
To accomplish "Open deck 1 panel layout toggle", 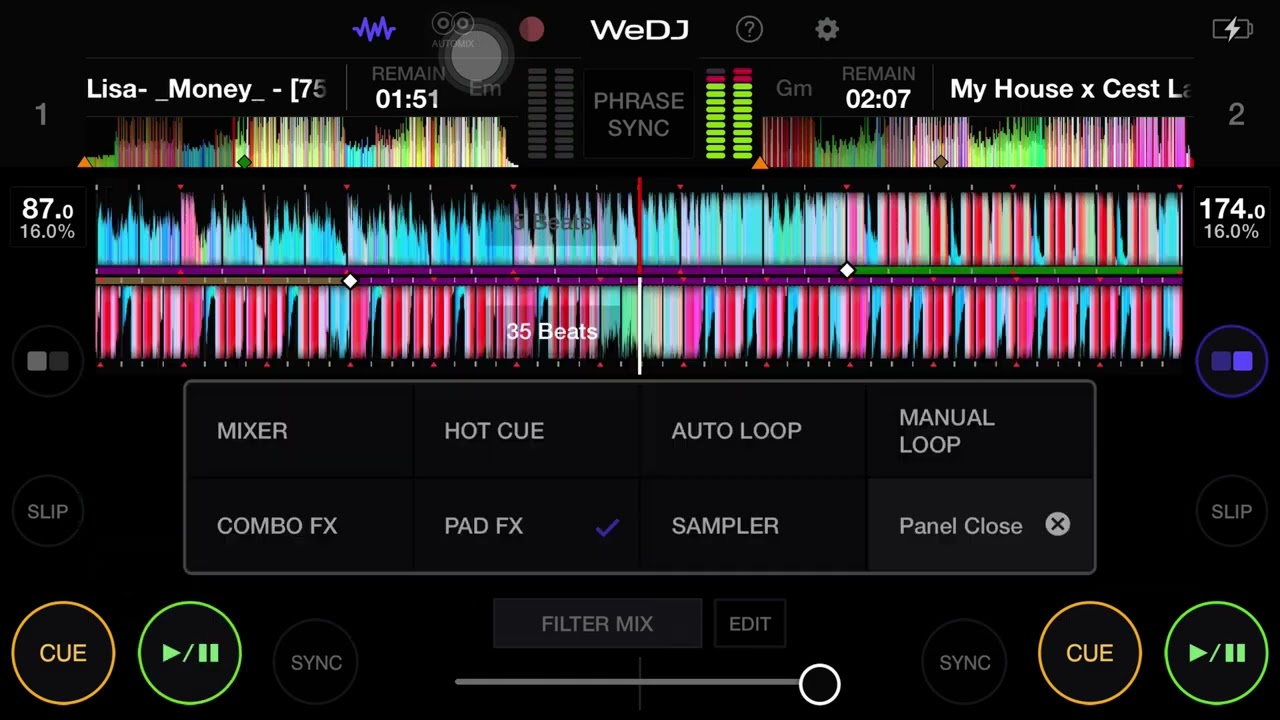I will (x=47, y=361).
